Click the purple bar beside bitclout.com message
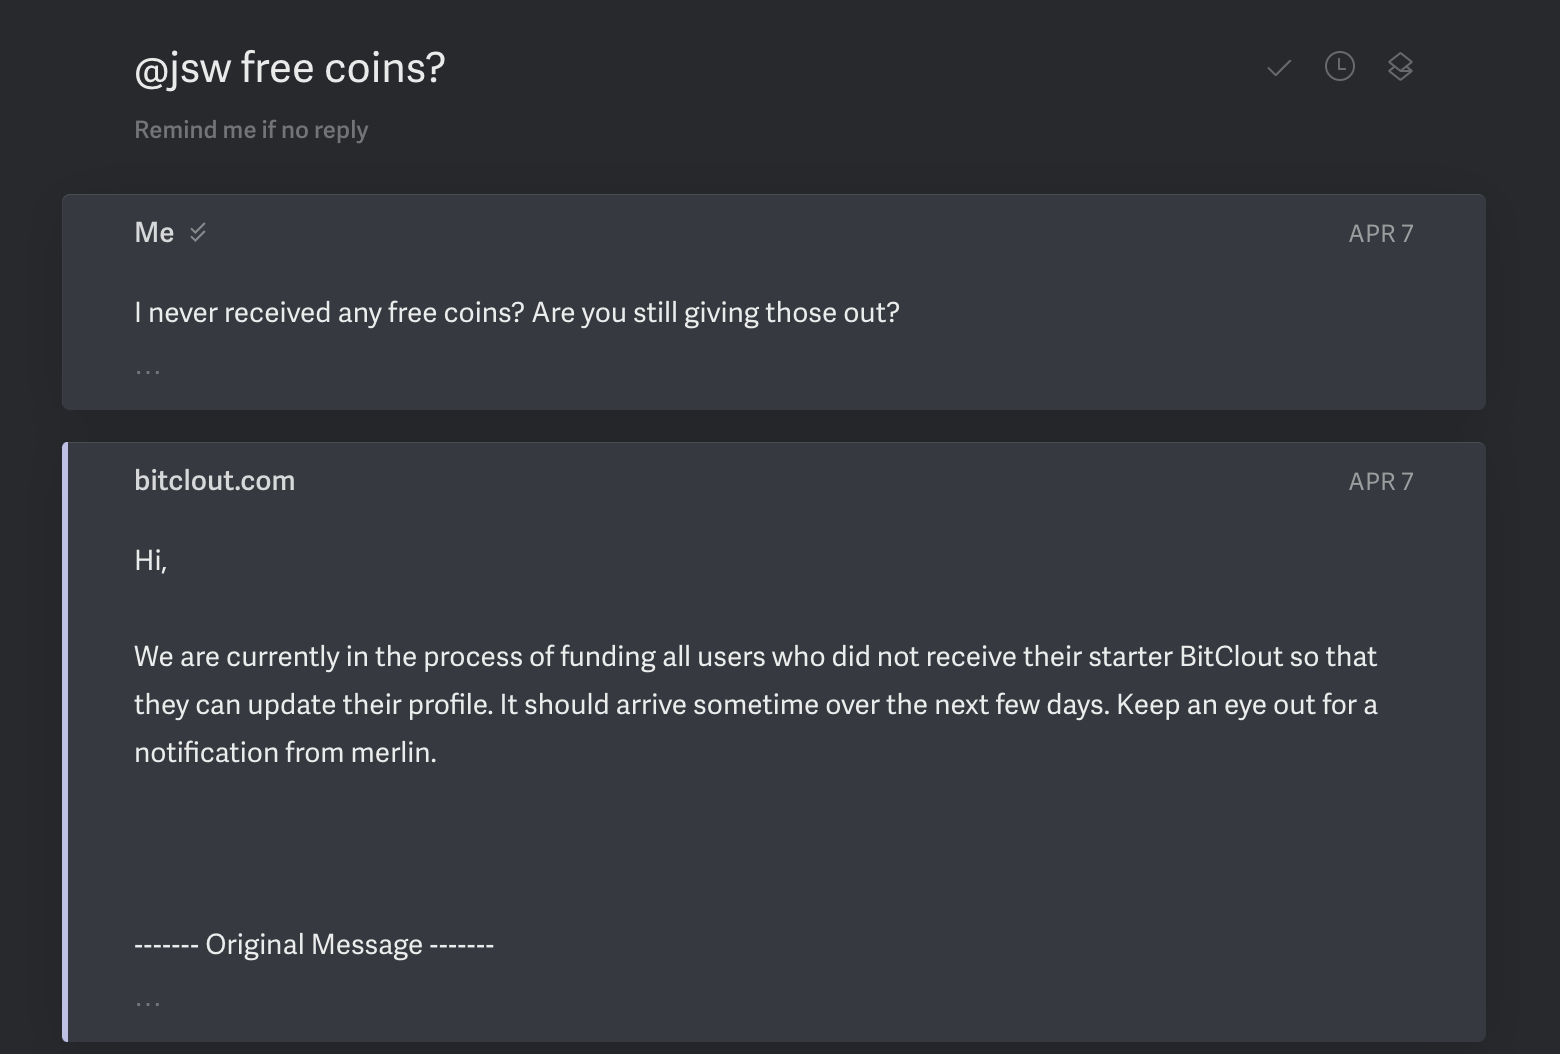The width and height of the screenshot is (1560, 1054). pos(65,742)
